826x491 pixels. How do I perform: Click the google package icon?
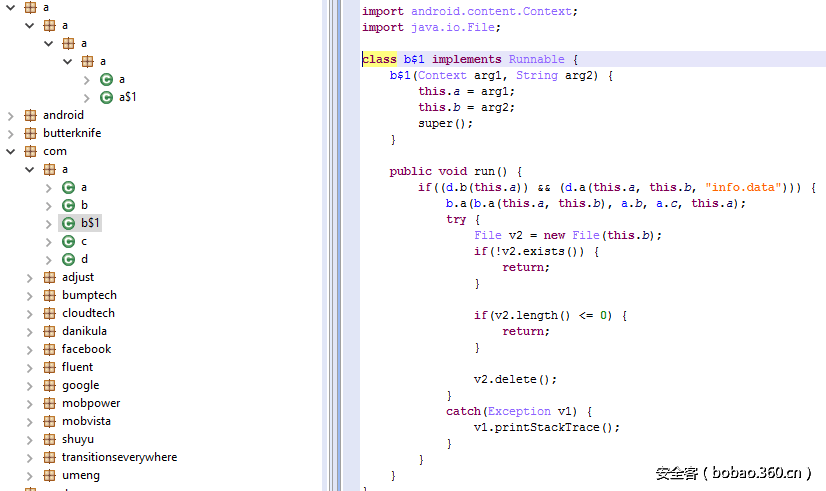(x=49, y=385)
